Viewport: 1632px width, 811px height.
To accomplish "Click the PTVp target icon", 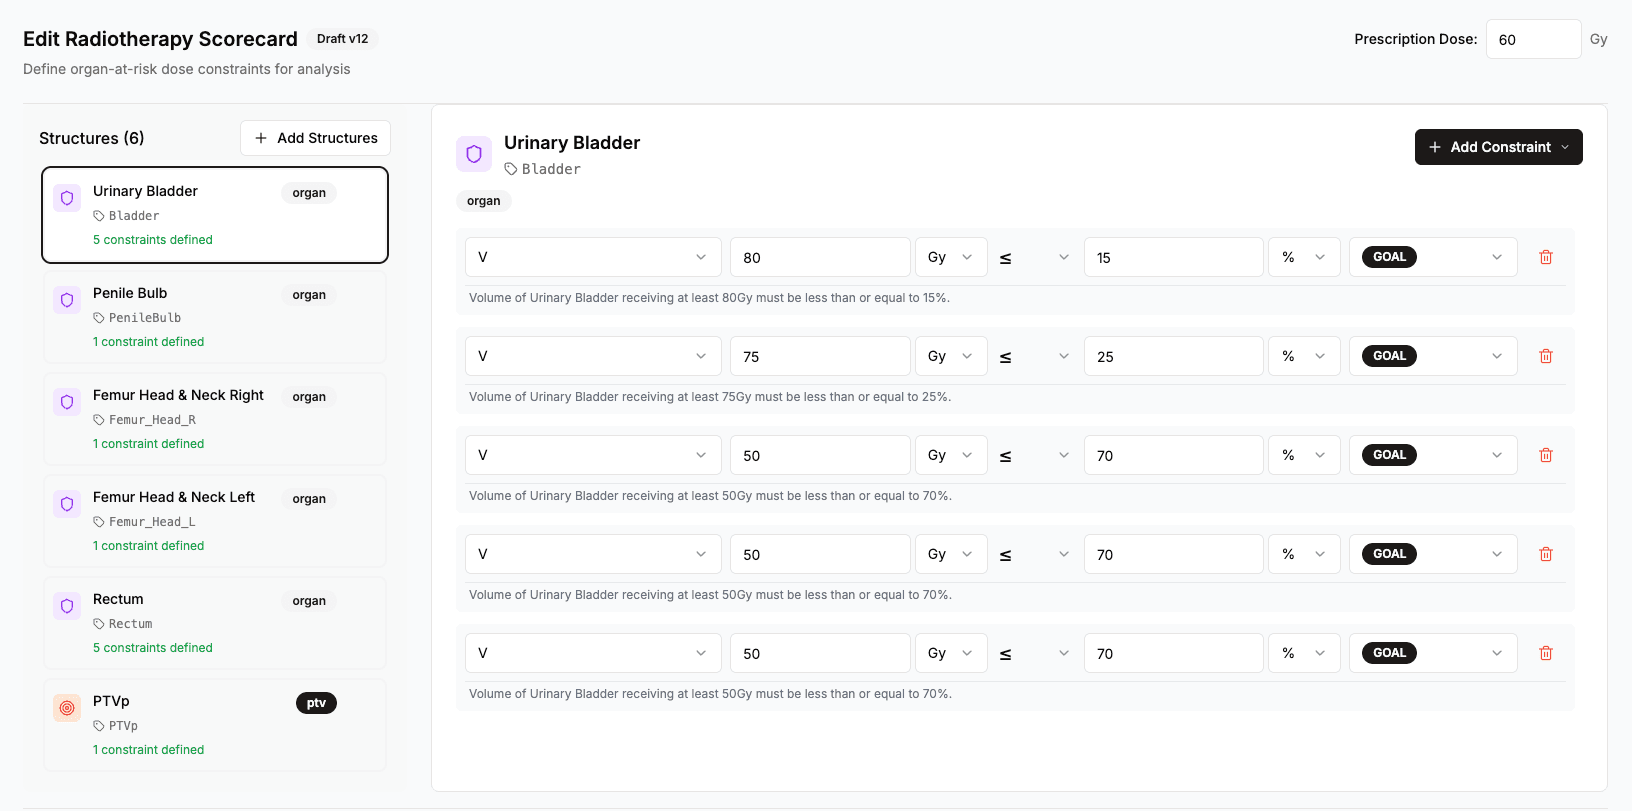I will (x=67, y=708).
